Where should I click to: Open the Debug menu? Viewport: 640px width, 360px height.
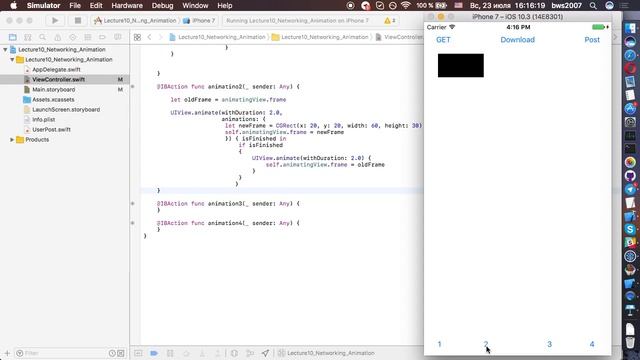[162, 6]
